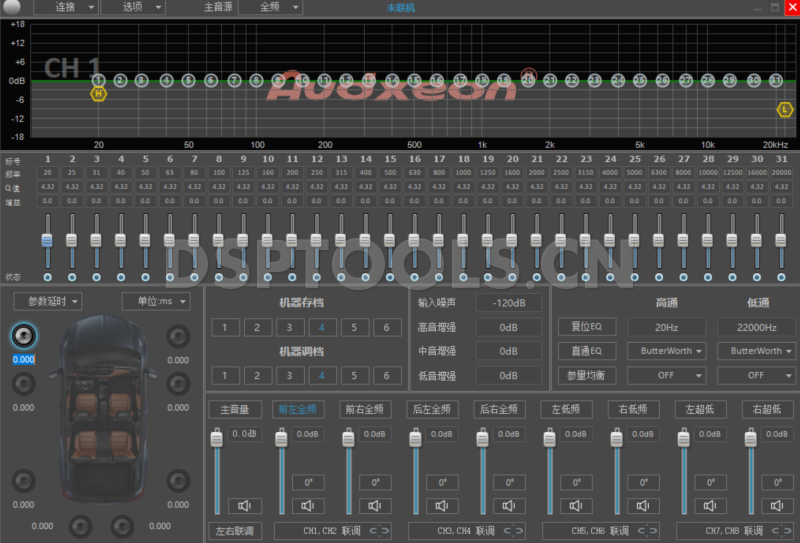Click the 复位EQ reset button
The height and width of the screenshot is (543, 800).
pyautogui.click(x=587, y=327)
